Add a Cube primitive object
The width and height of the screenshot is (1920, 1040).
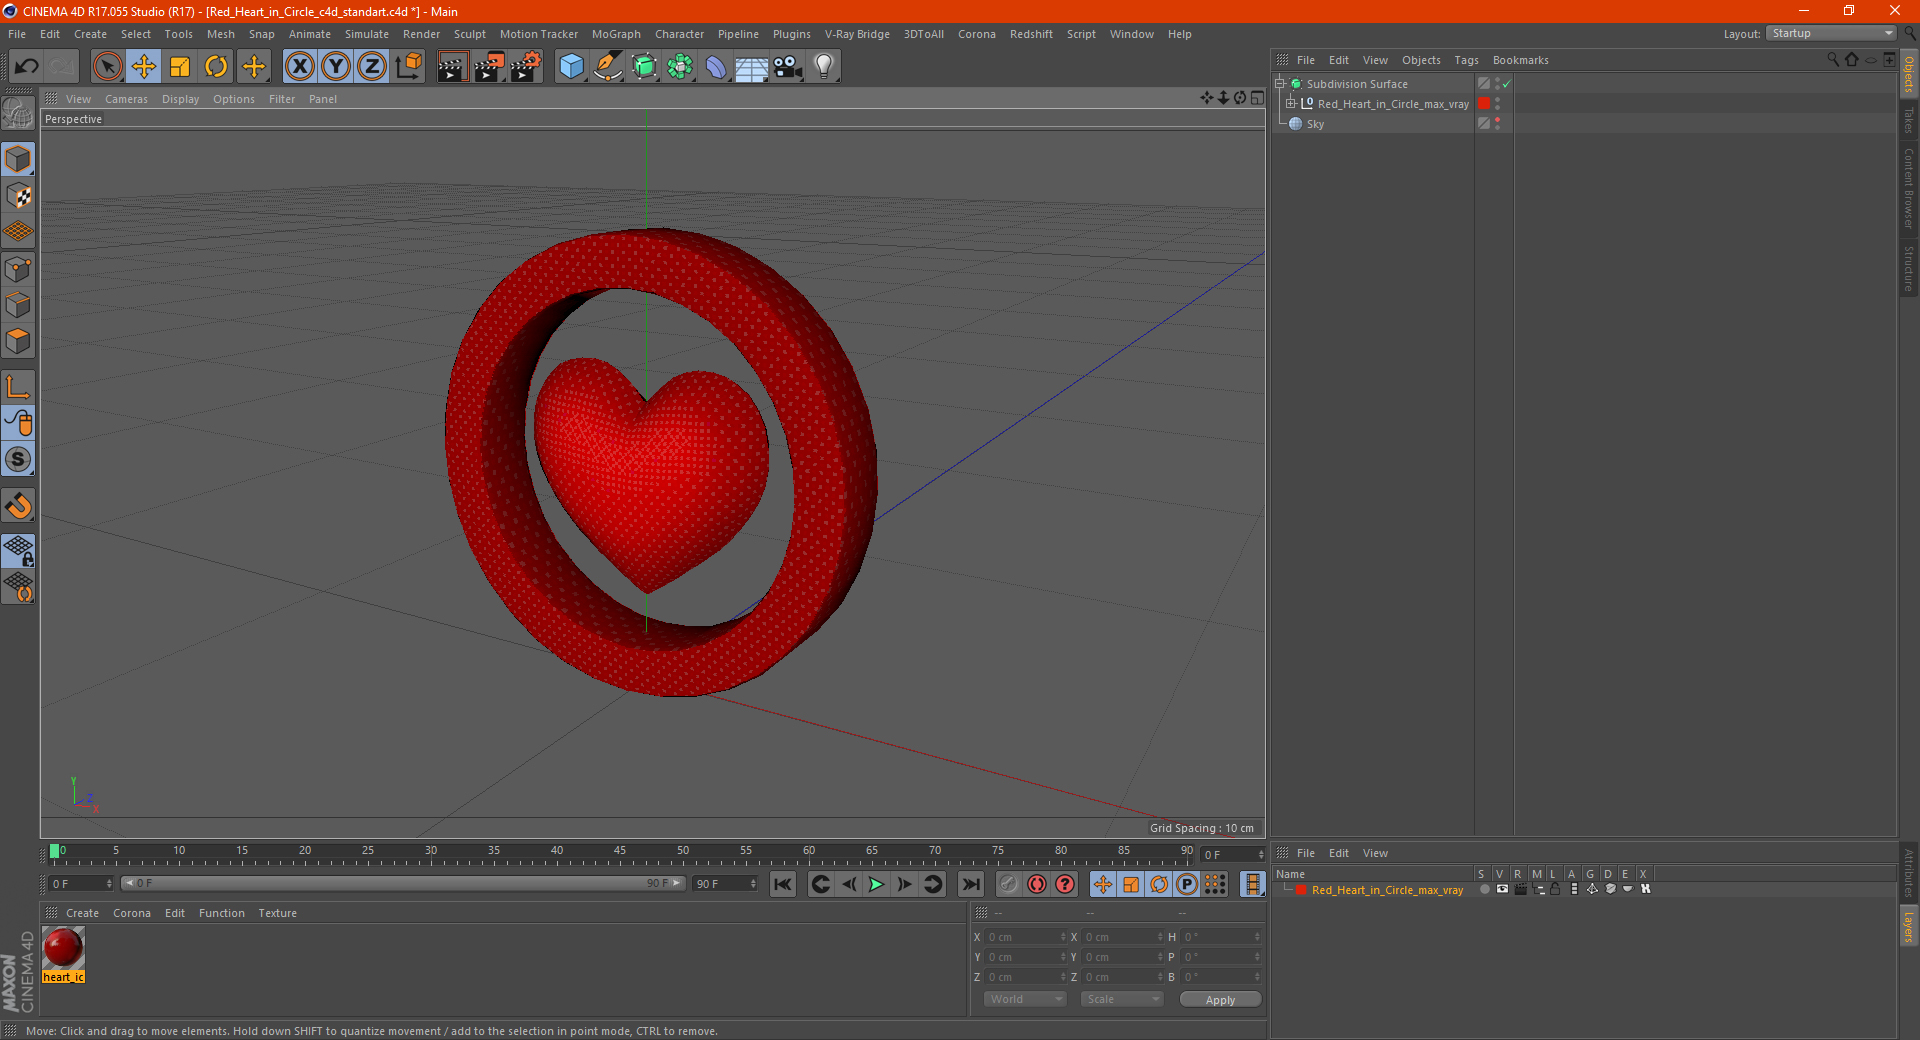[571, 67]
